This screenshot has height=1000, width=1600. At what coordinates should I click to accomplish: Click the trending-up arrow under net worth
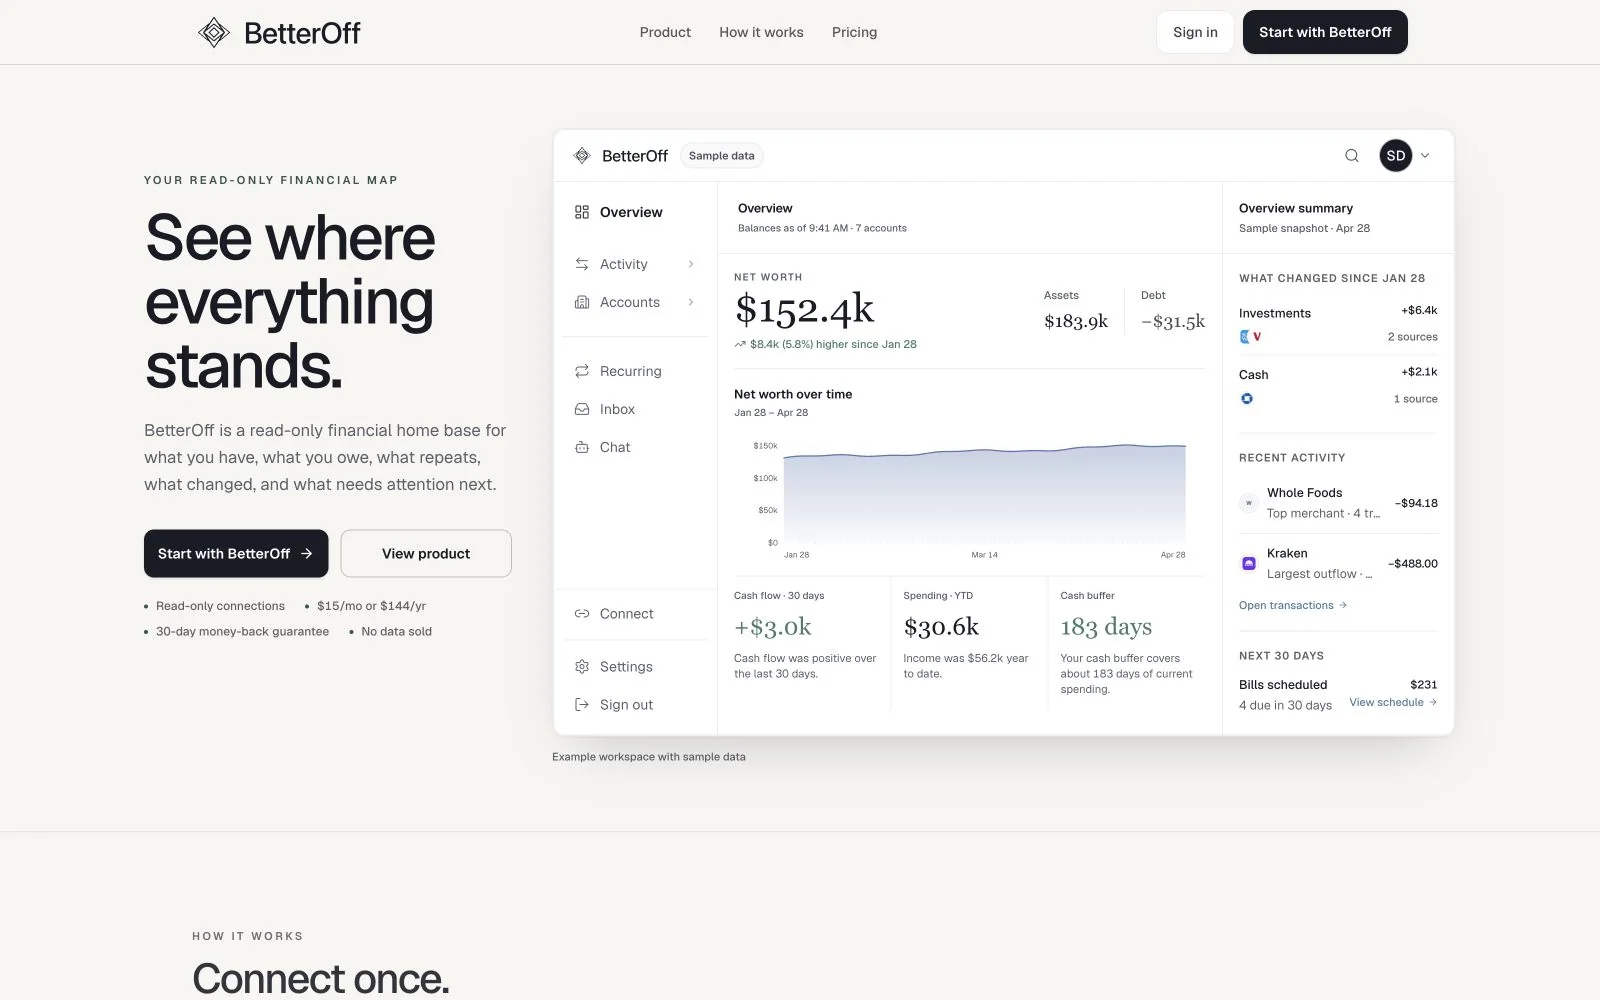[x=740, y=344]
